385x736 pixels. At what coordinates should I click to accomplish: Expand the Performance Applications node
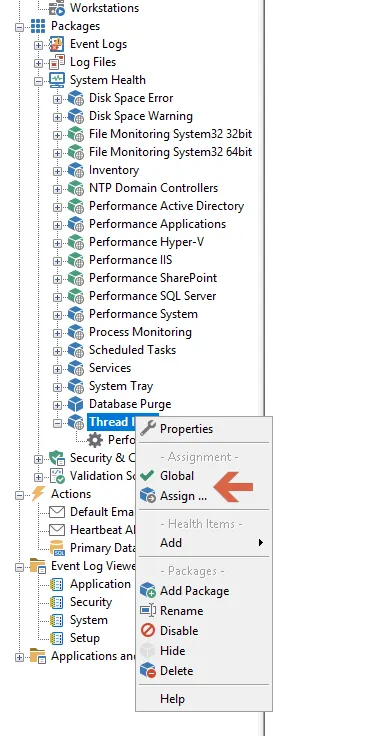(x=57, y=225)
